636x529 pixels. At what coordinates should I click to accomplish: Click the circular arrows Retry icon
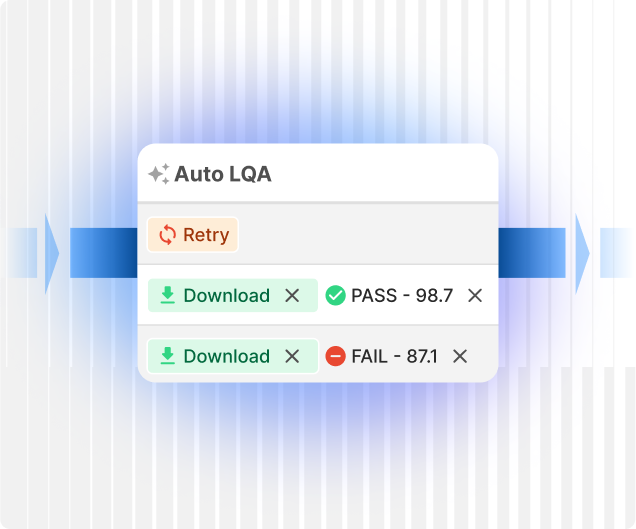pos(166,235)
